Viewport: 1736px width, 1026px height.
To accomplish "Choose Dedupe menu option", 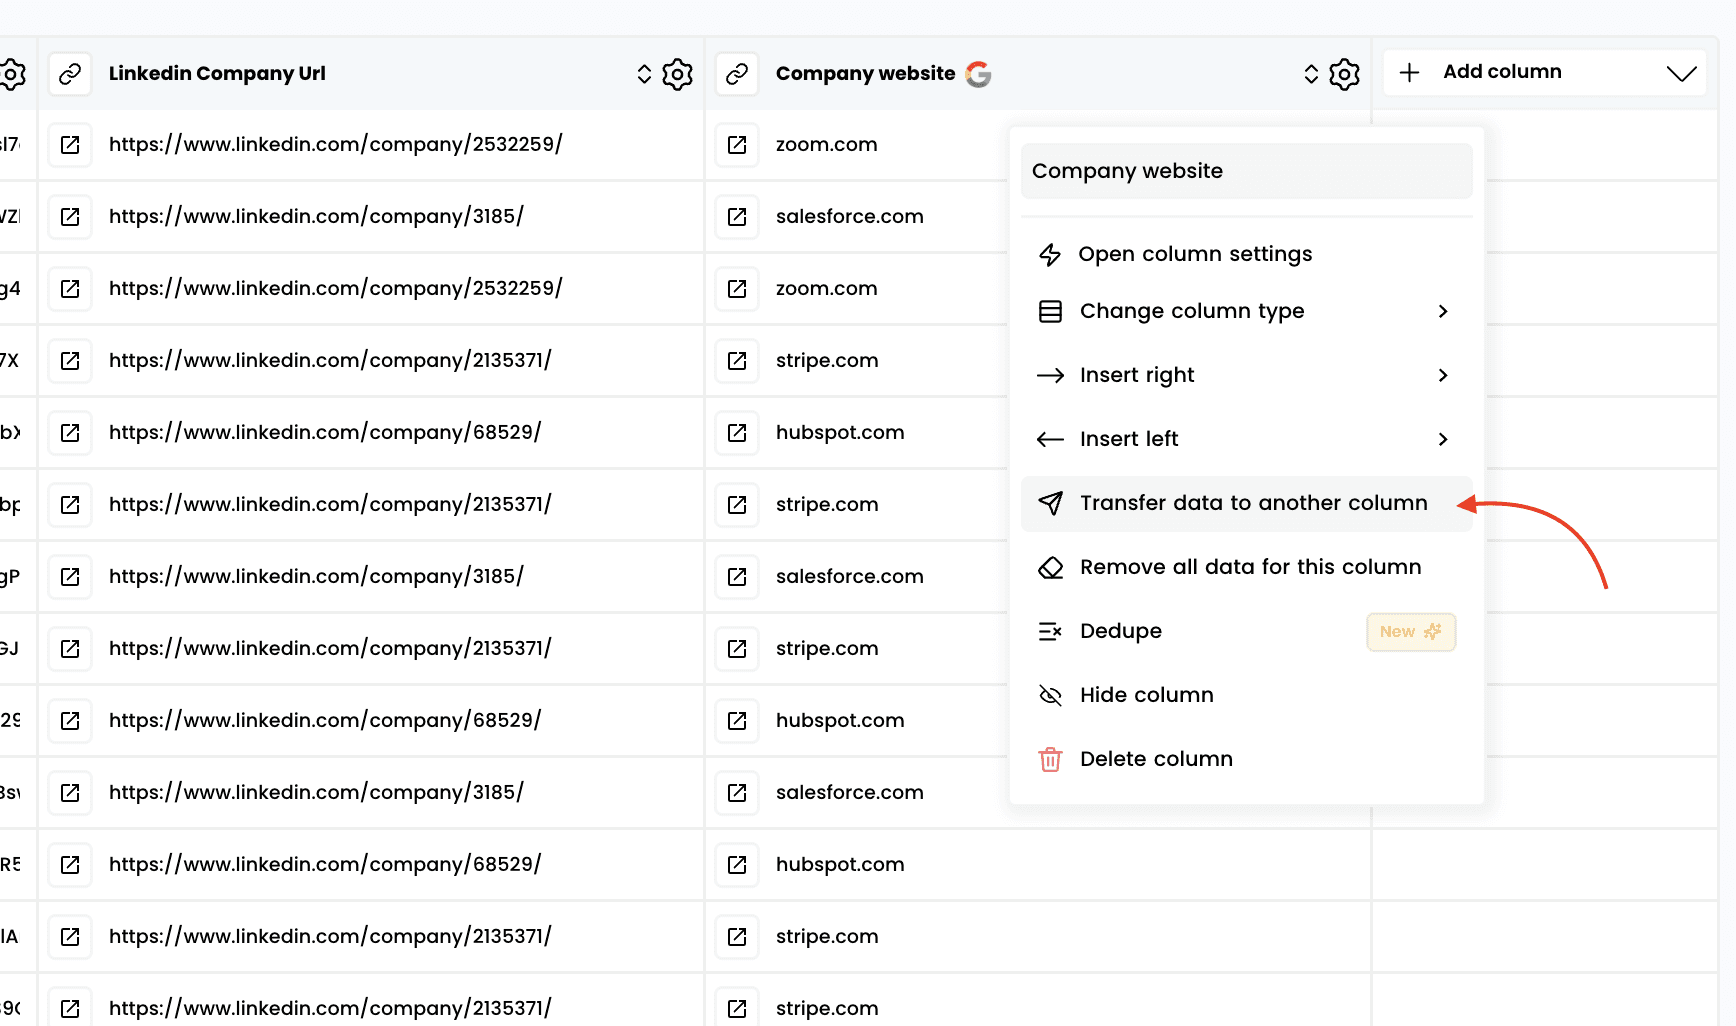I will pos(1246,631).
